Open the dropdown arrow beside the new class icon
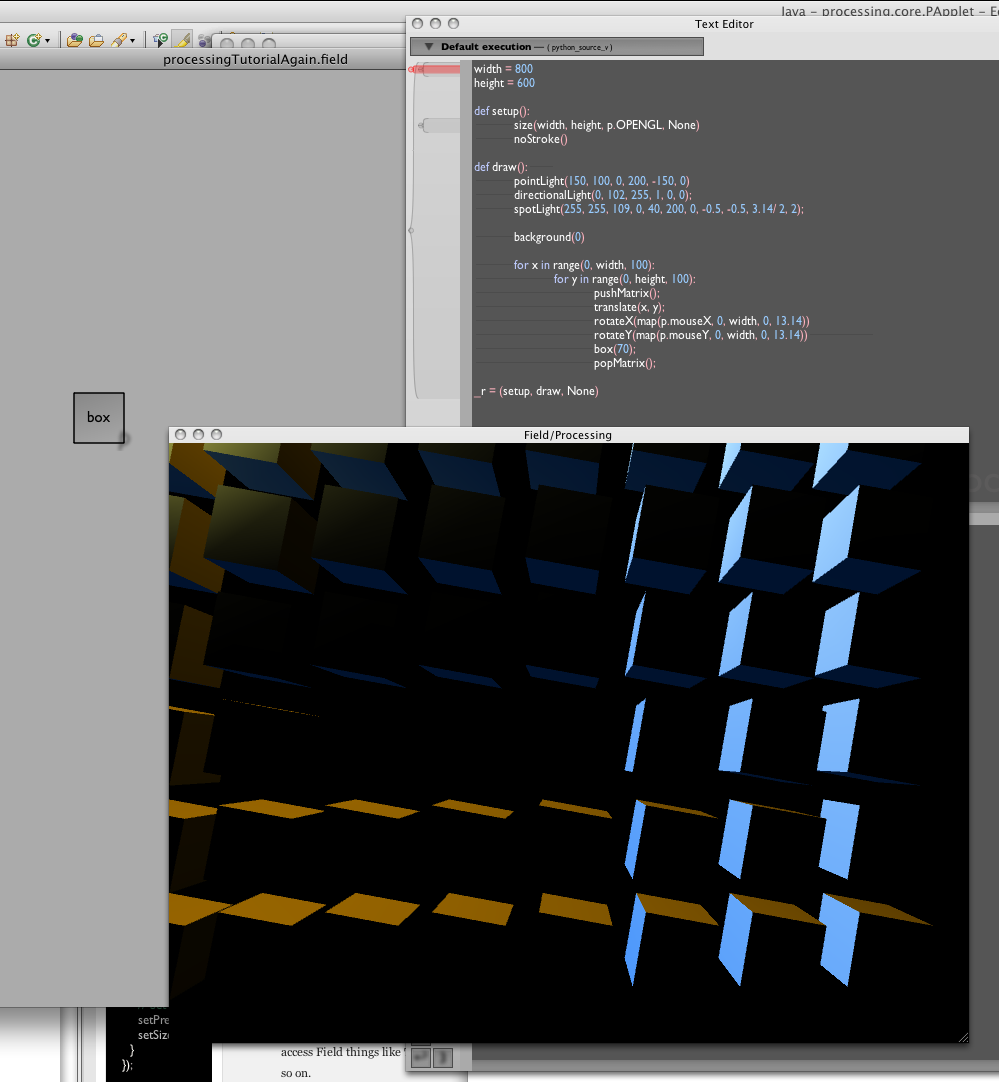This screenshot has width=999, height=1082. click(47, 41)
